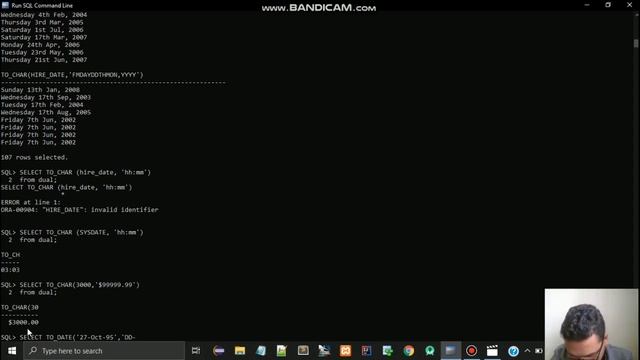Screen dimensions: 640x360
Task: Click the vertical scrollbar thumb
Action: 636,43
